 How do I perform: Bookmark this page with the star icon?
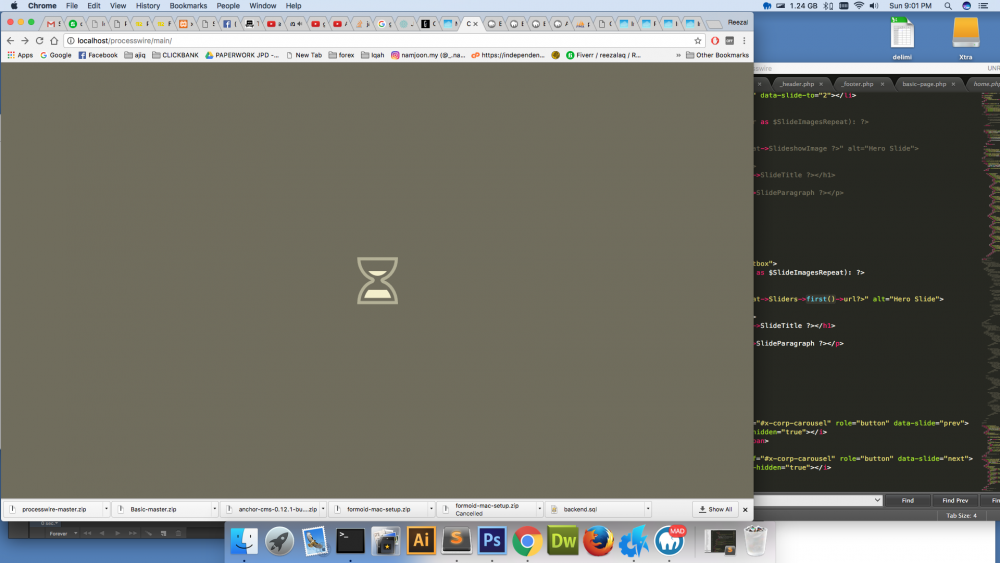tap(698, 40)
